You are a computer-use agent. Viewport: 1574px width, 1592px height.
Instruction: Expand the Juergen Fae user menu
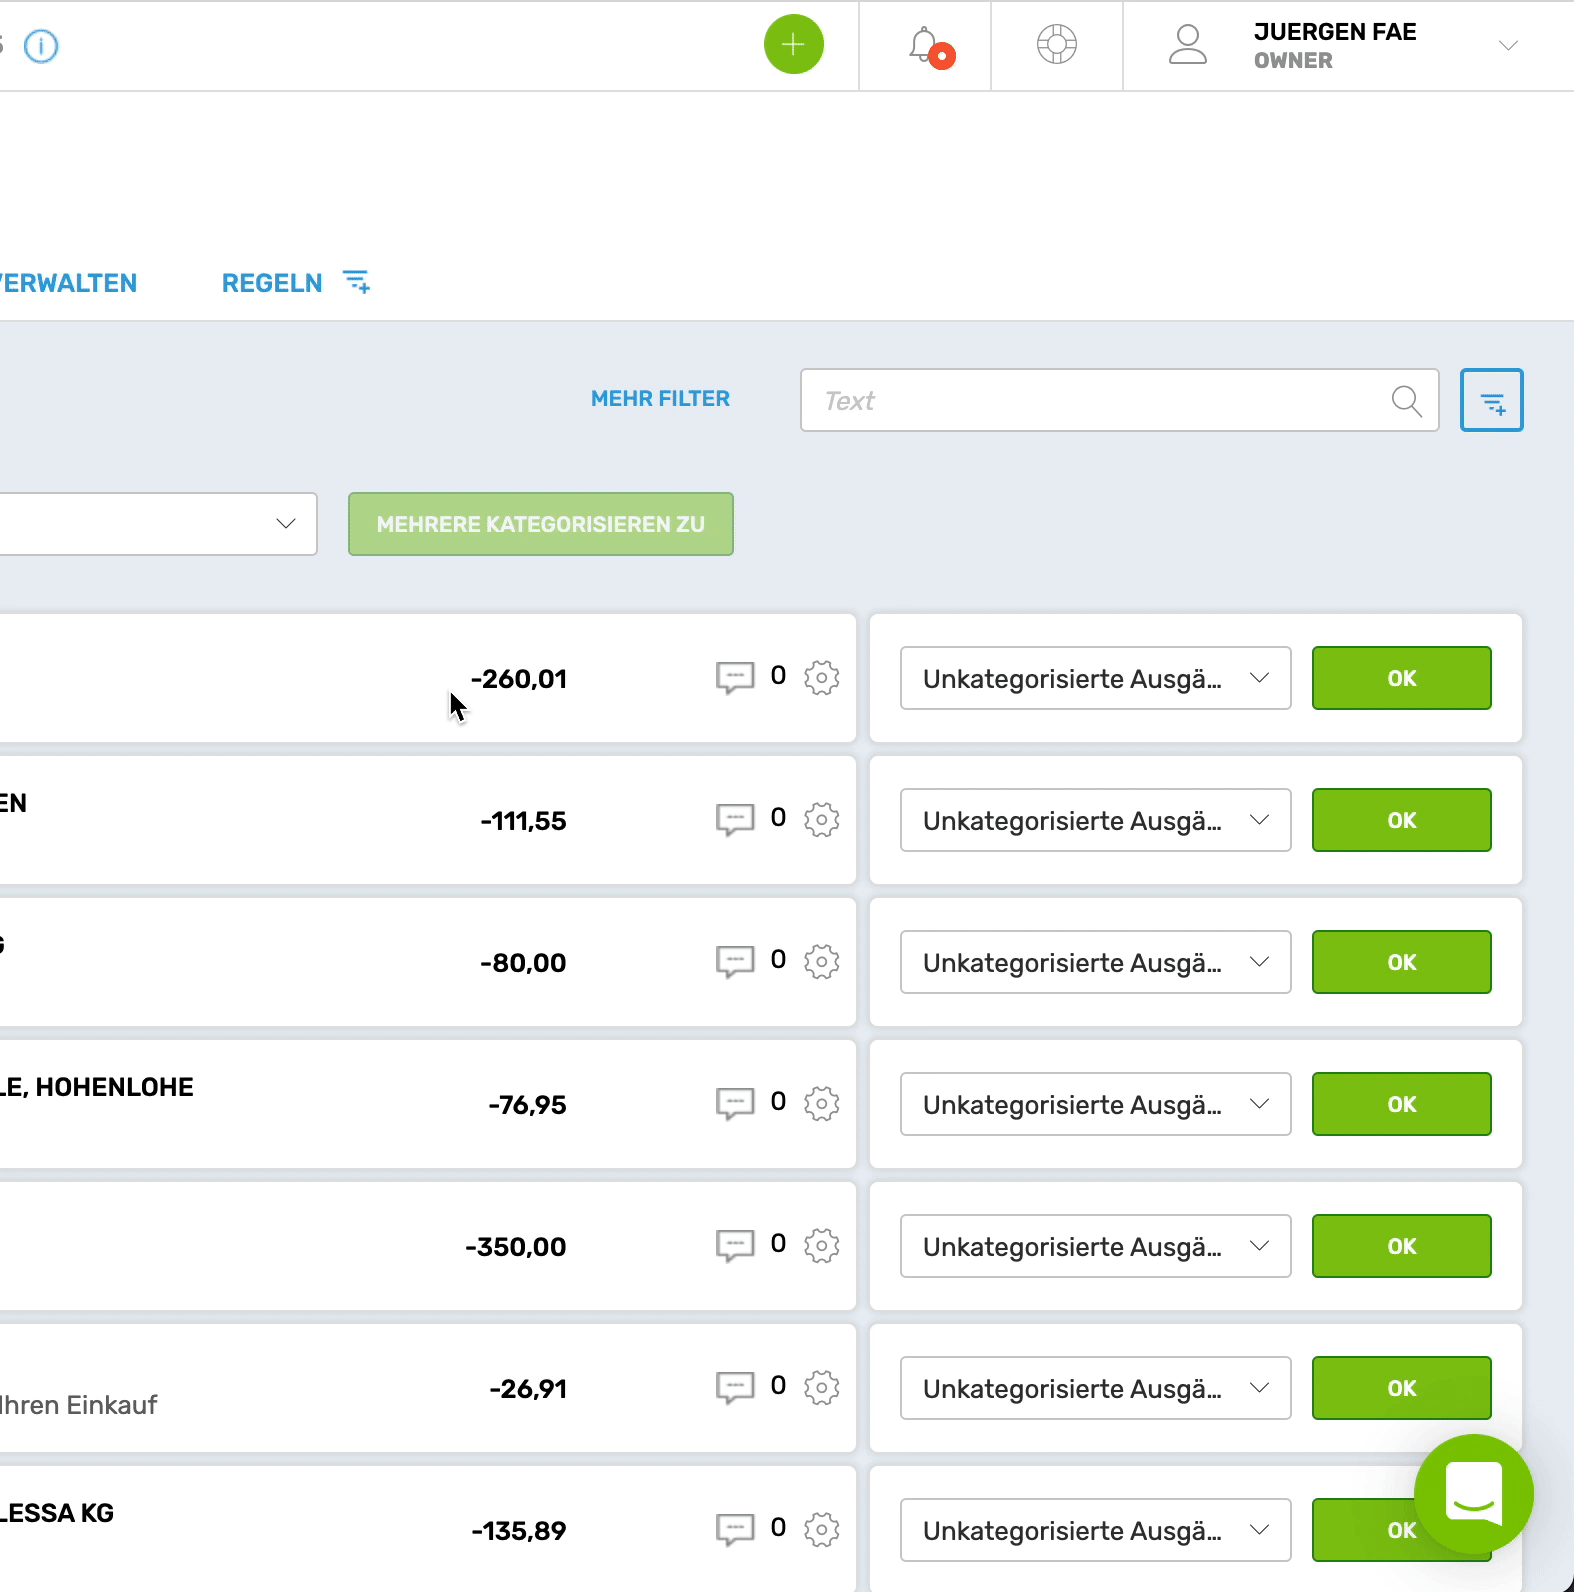coord(1508,46)
